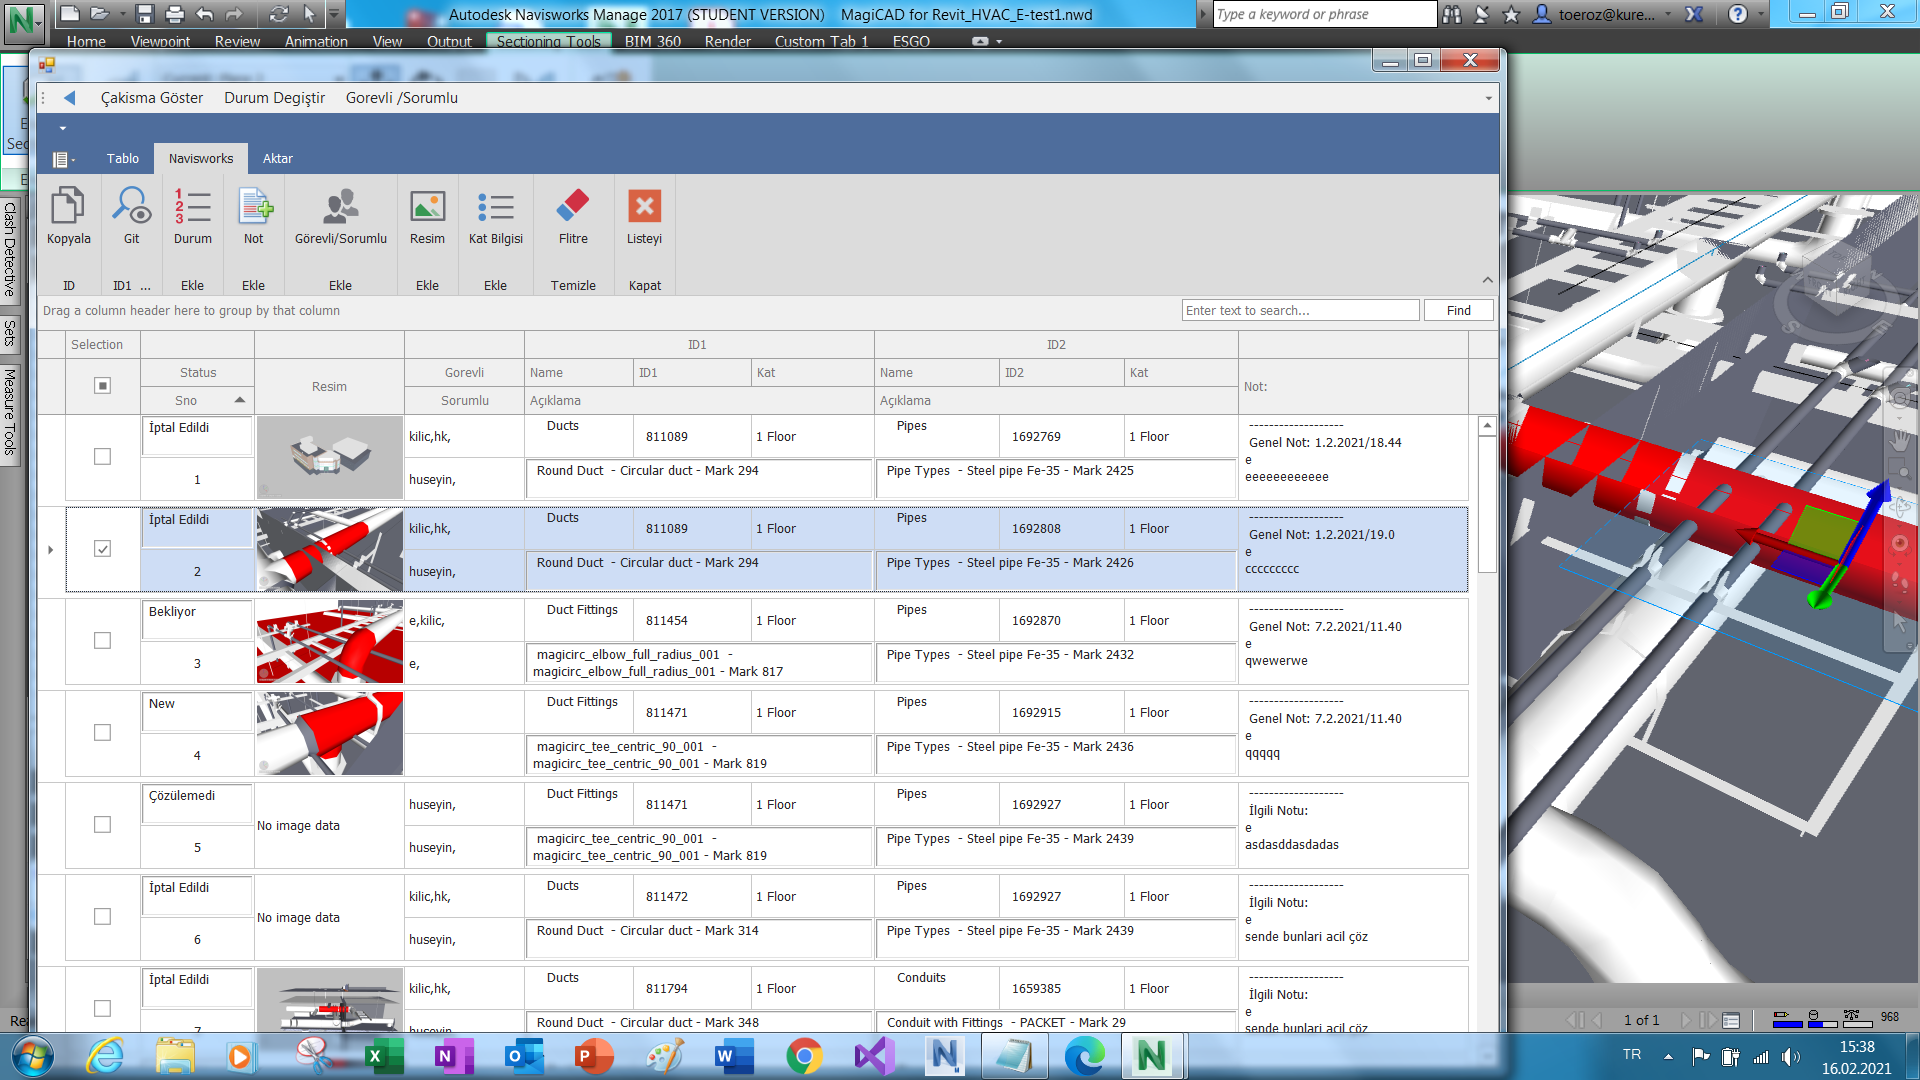
Task: Open the user account dropdown toeroz@kure
Action: click(x=1667, y=14)
